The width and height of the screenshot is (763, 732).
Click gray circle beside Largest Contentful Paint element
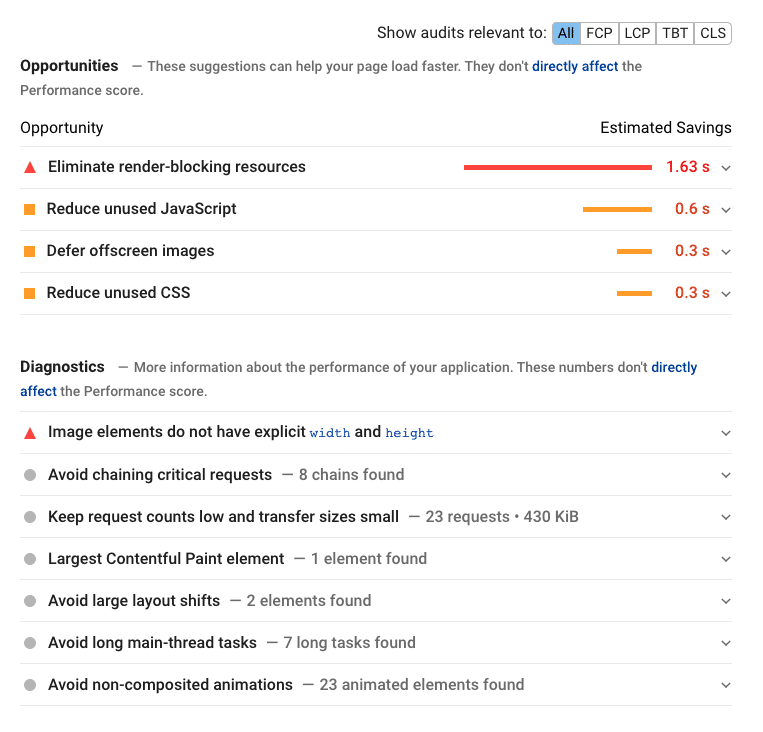tap(30, 559)
